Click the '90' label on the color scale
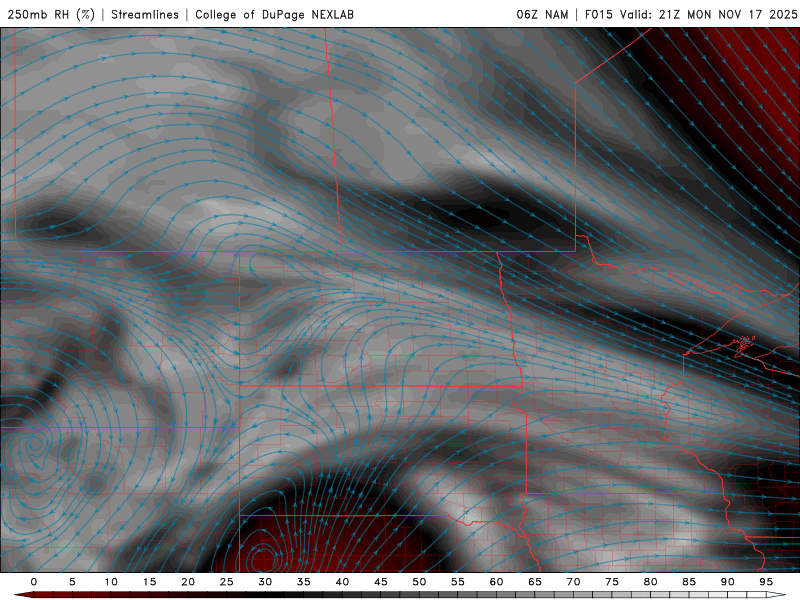Image resolution: width=800 pixels, height=600 pixels. [728, 582]
